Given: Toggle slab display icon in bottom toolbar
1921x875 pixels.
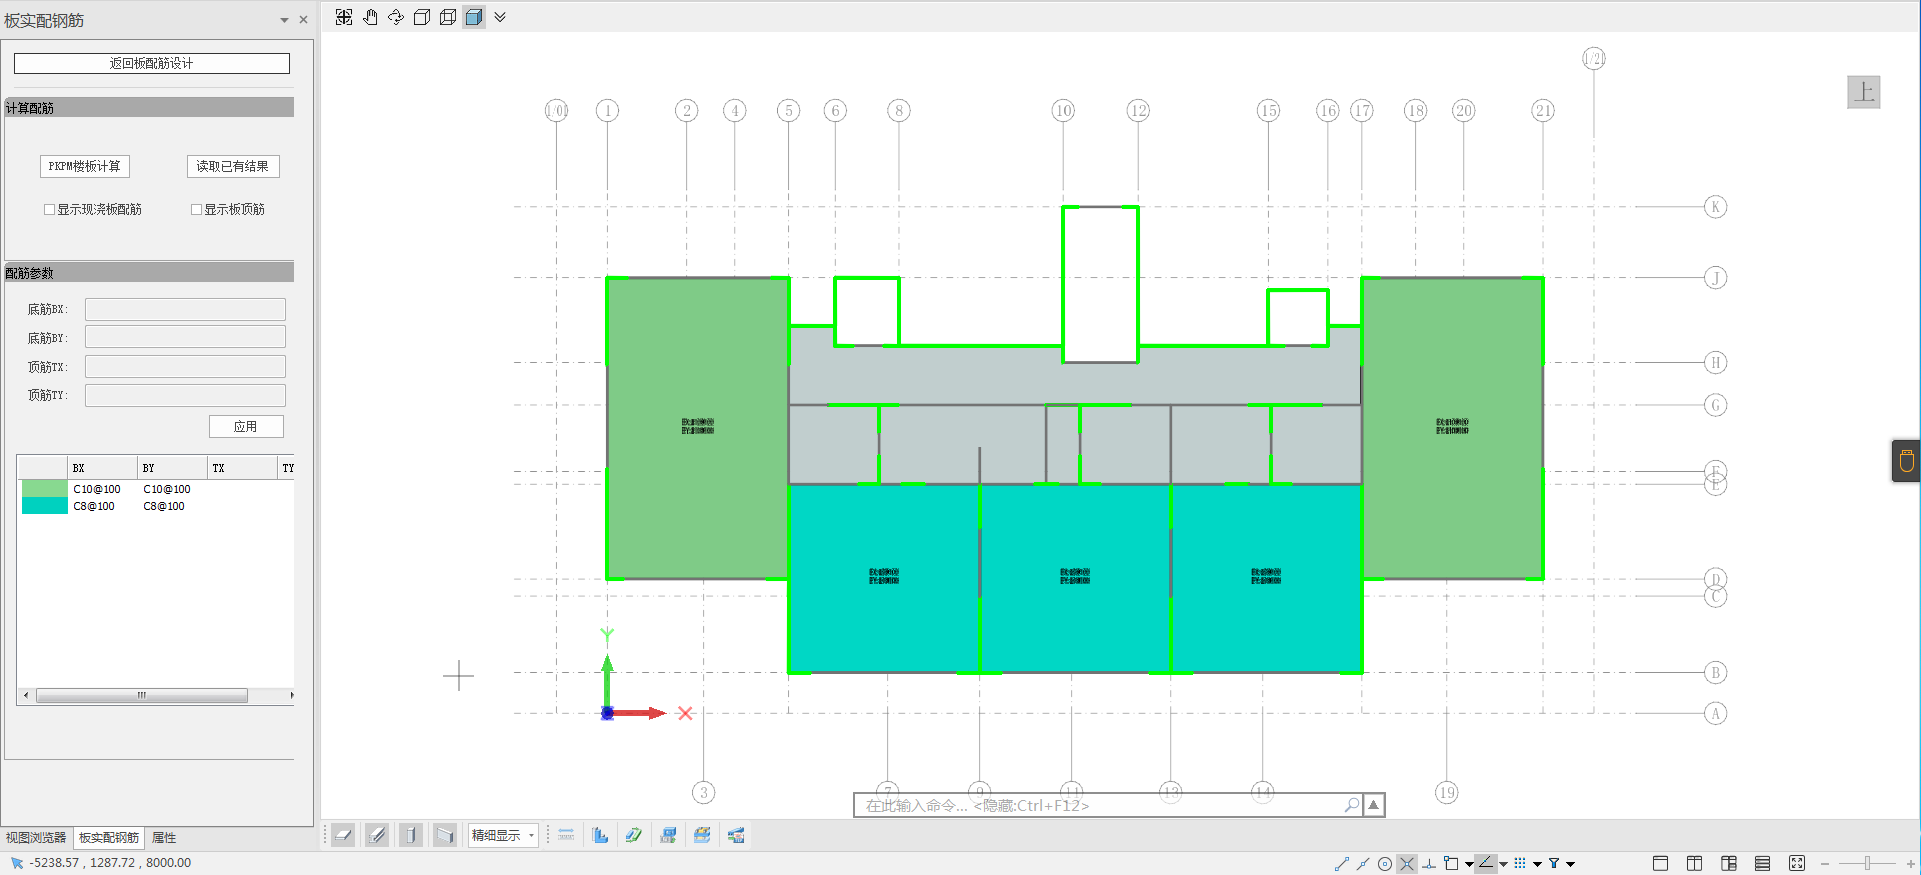Looking at the screenshot, I should [343, 835].
